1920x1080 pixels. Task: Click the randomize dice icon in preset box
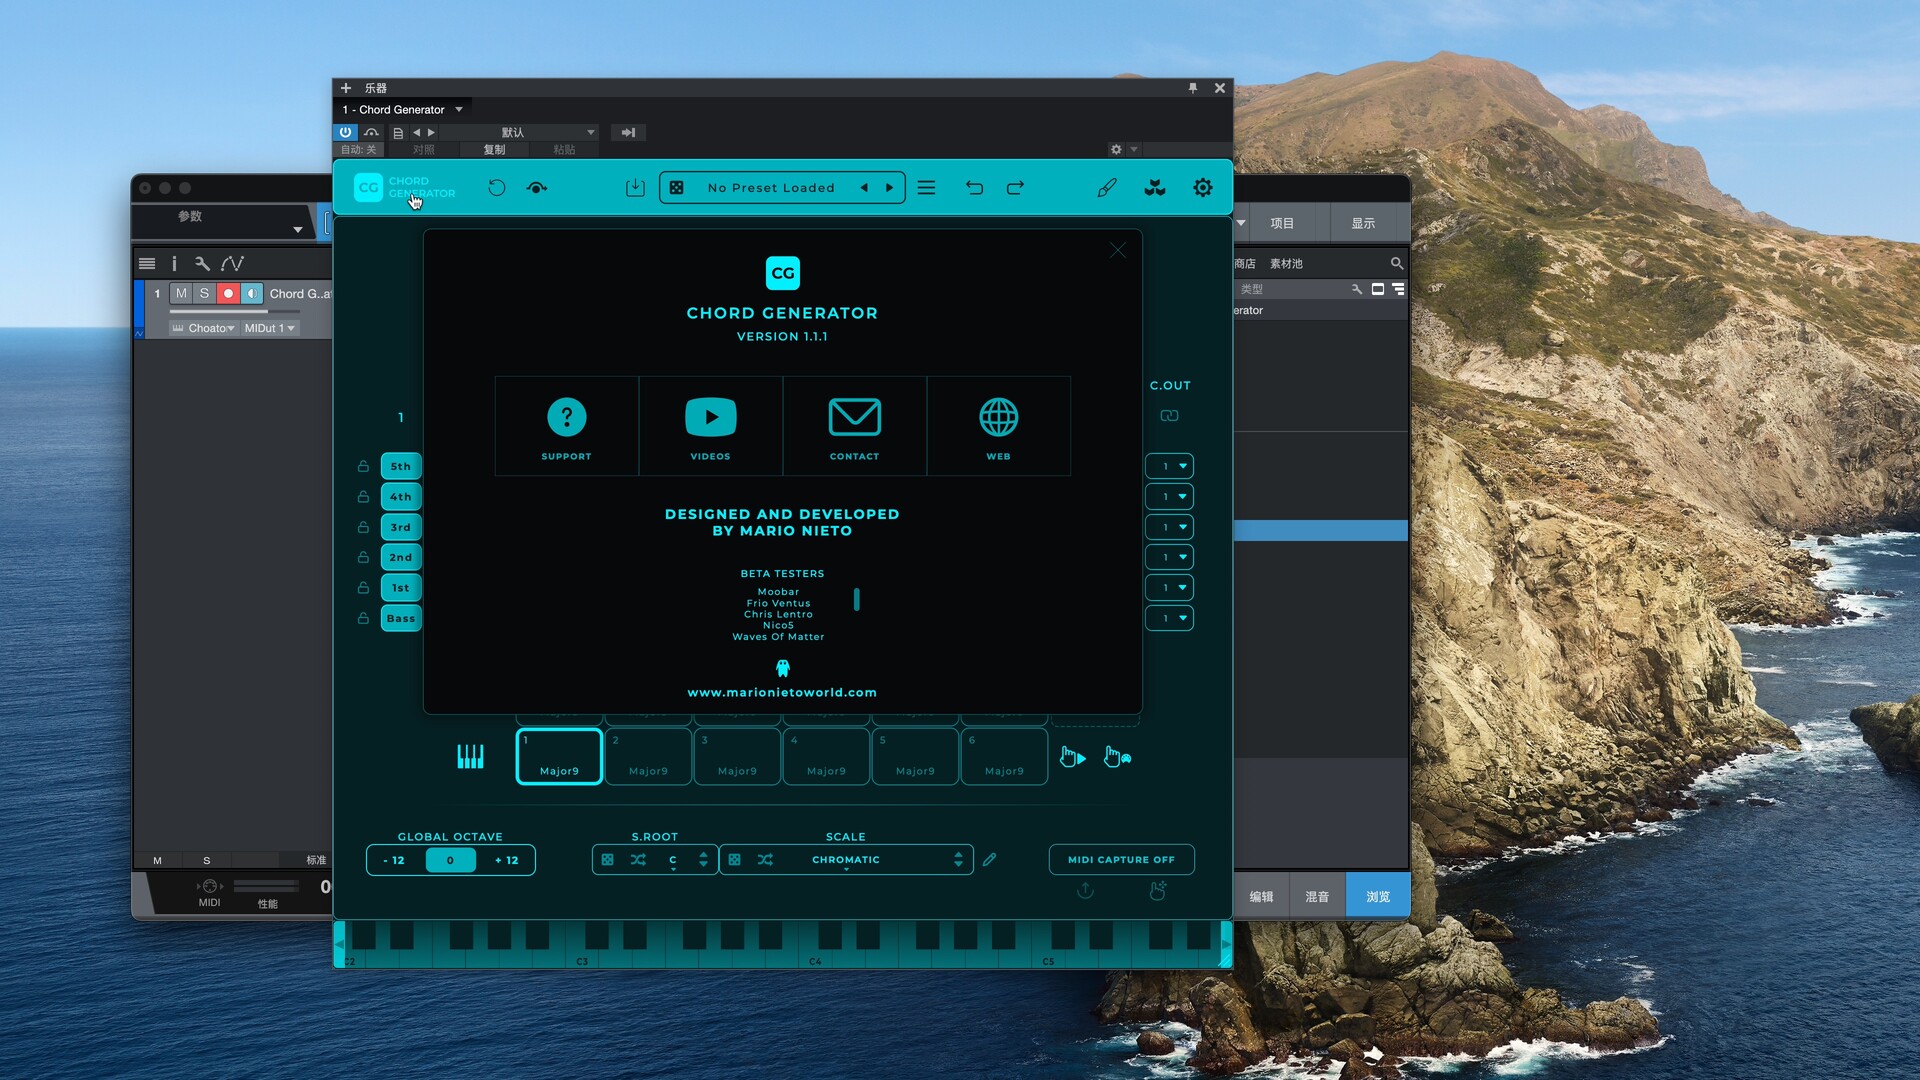[677, 187]
